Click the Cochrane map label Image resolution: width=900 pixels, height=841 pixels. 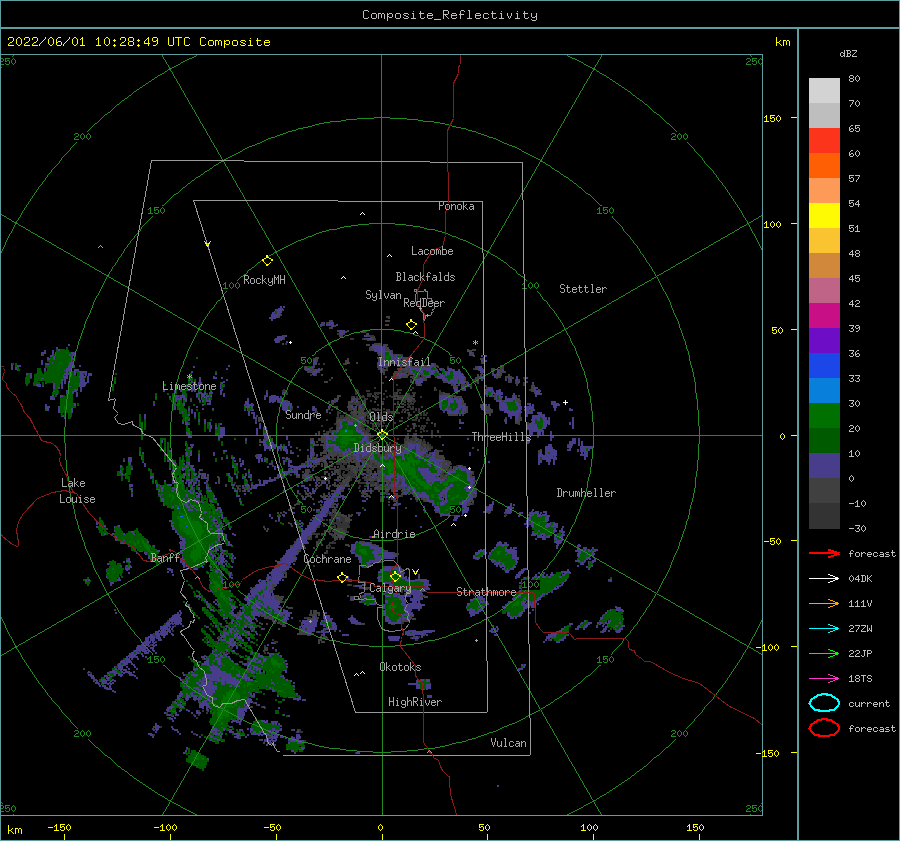327,559
